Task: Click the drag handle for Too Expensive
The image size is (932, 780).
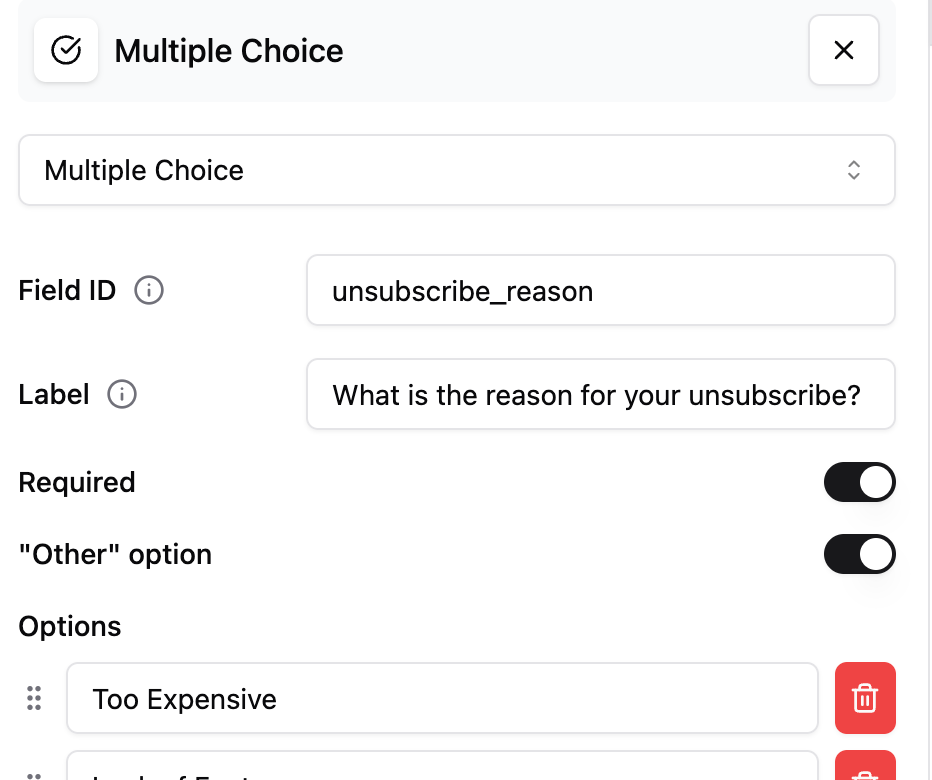Action: [34, 698]
